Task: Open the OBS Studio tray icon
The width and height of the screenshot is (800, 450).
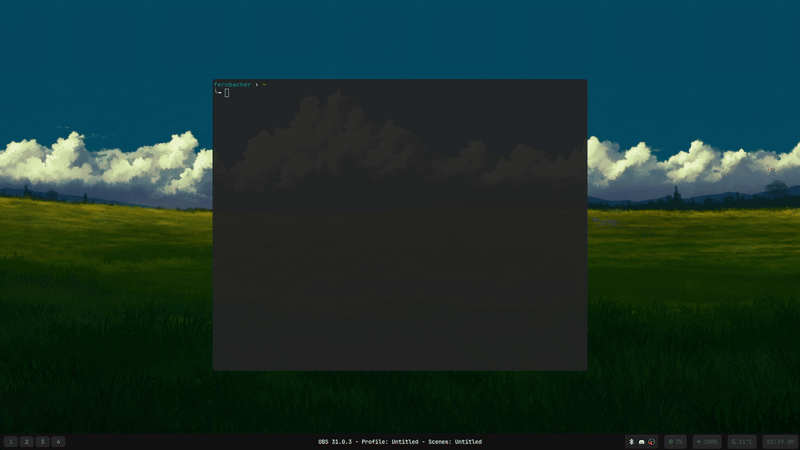Action: coord(651,441)
